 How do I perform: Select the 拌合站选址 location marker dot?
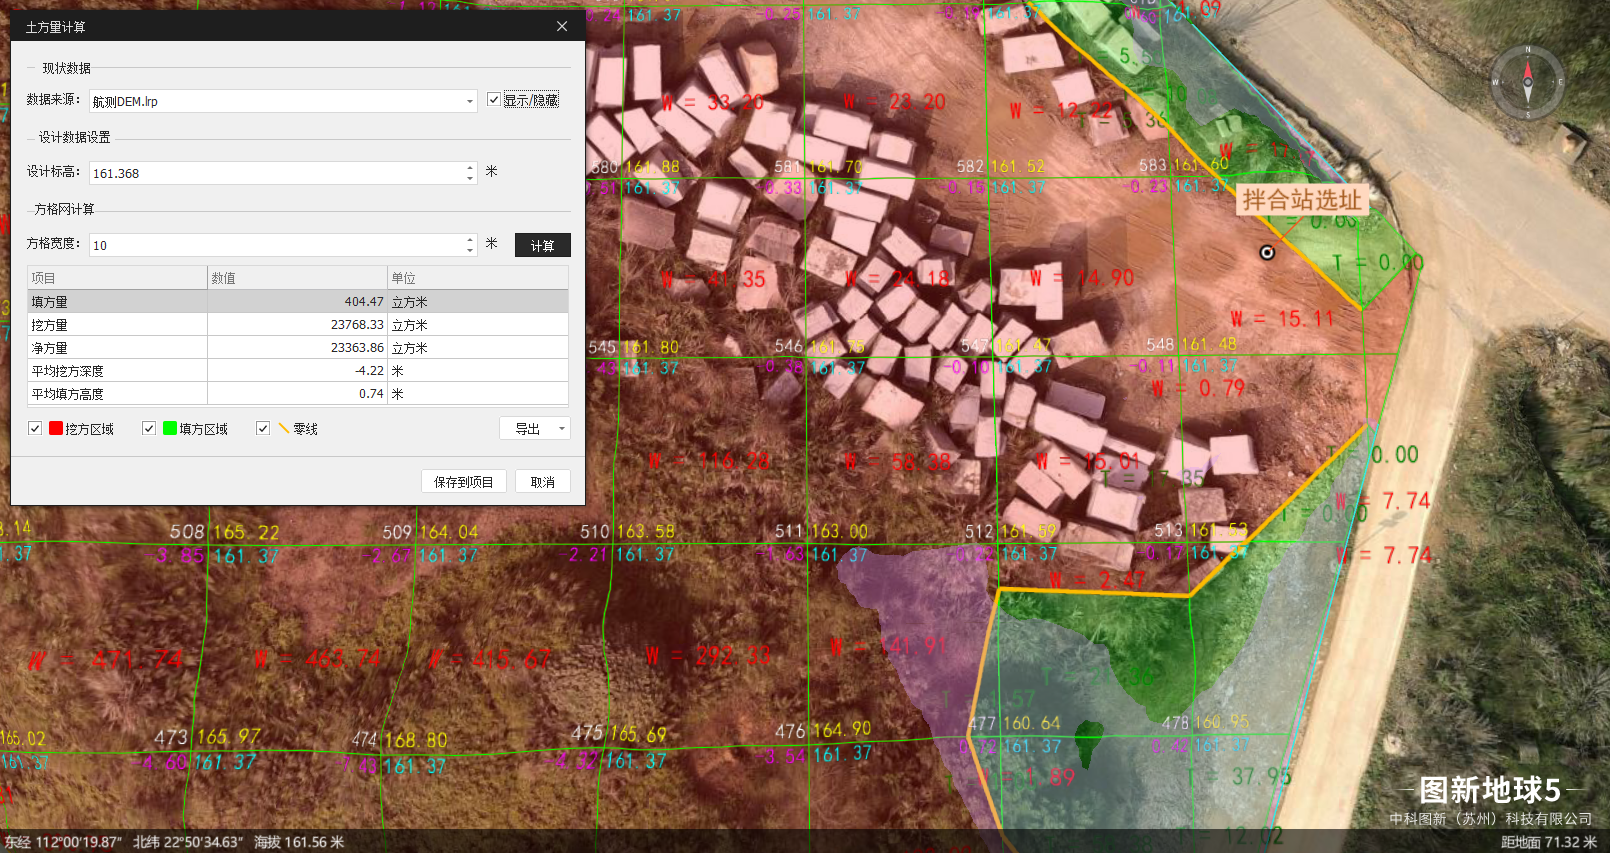pos(1267,252)
